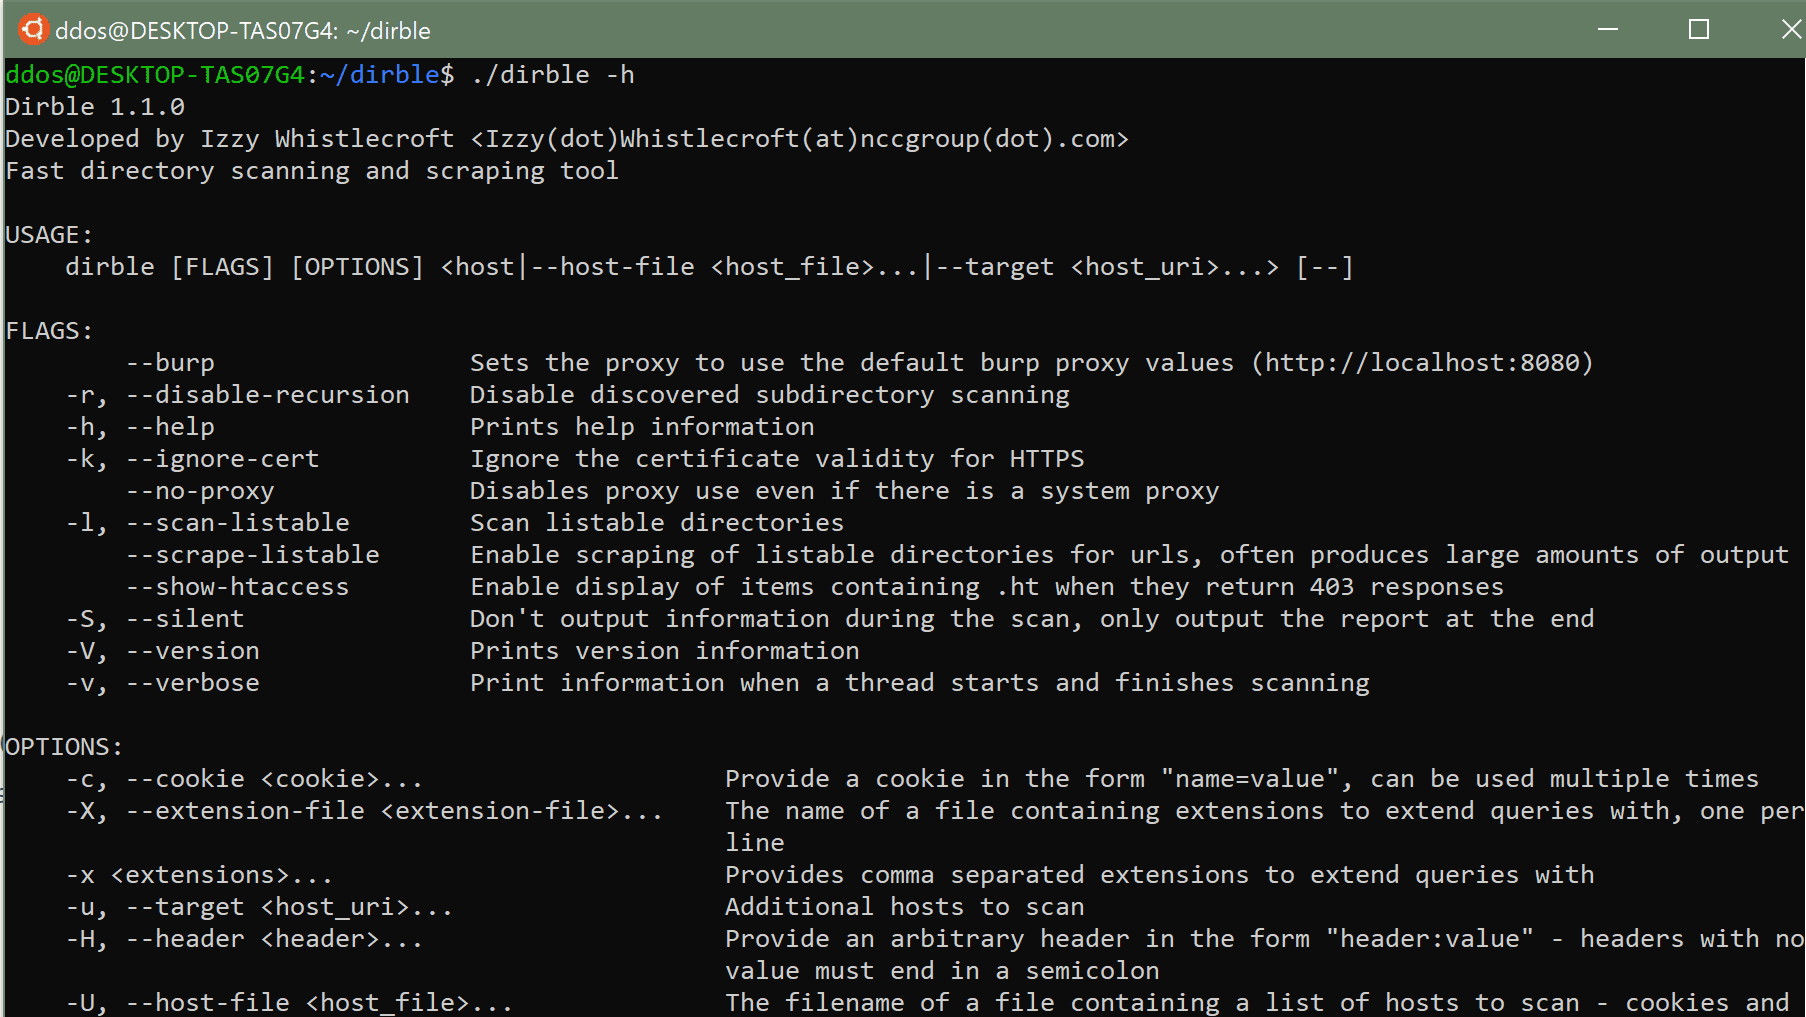Click 'Enable display of items containing .ht'
This screenshot has height=1017, width=1806.
click(987, 587)
